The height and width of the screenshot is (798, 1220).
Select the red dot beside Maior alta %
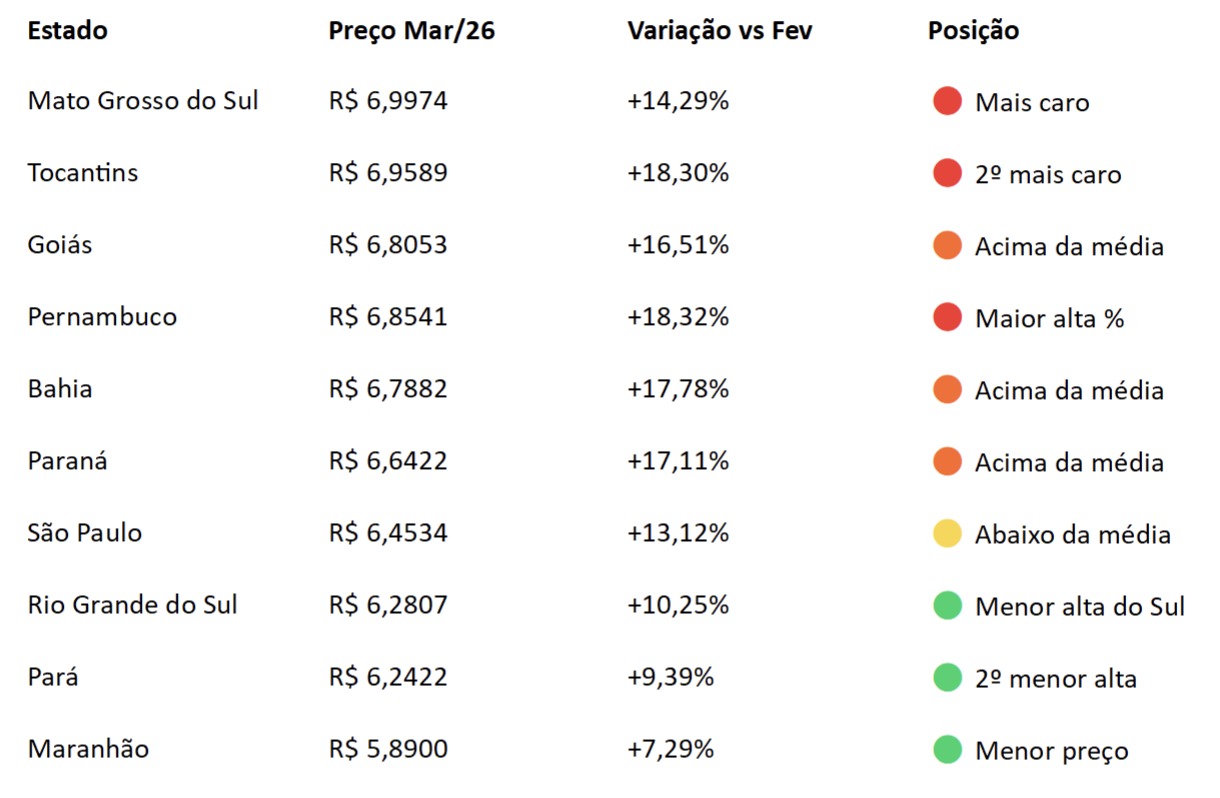[947, 317]
